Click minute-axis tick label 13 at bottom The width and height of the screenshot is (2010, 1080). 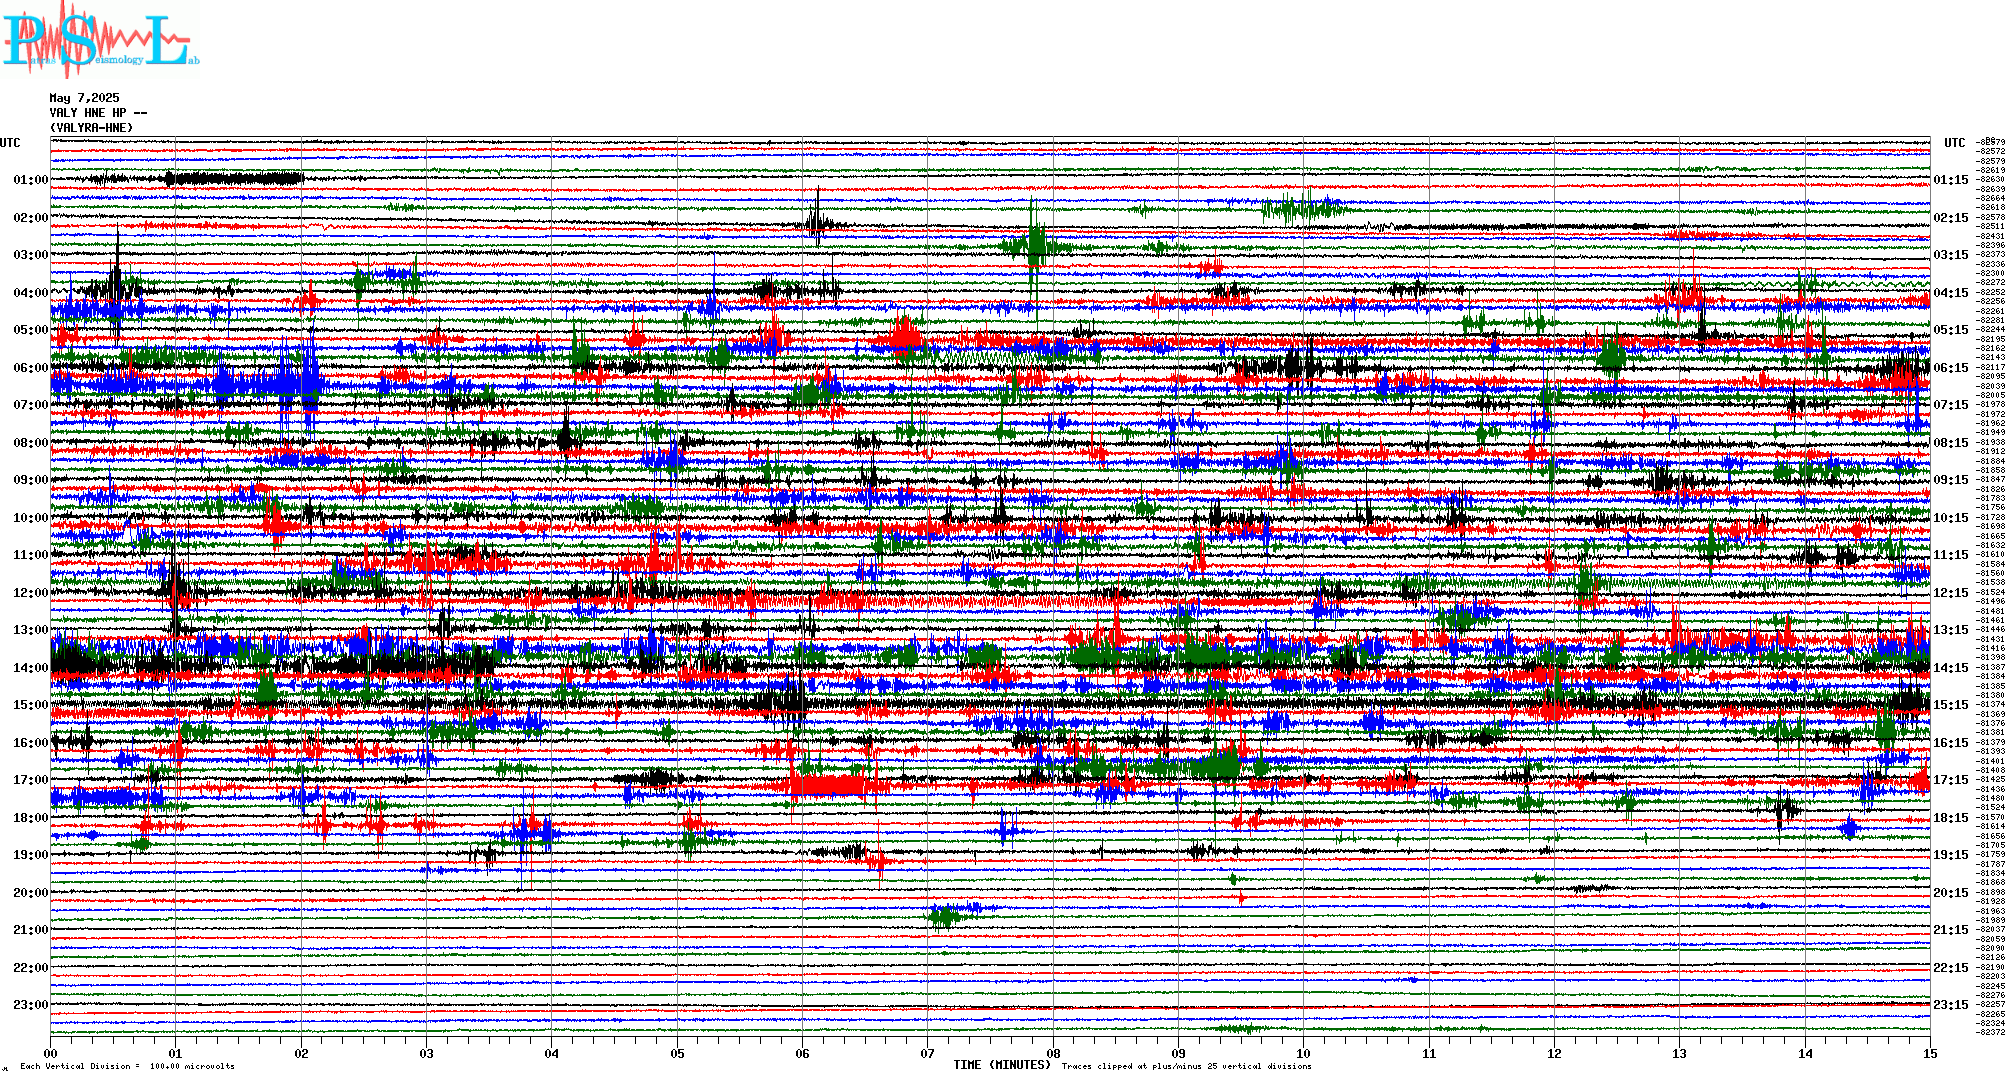pyautogui.click(x=1680, y=1053)
